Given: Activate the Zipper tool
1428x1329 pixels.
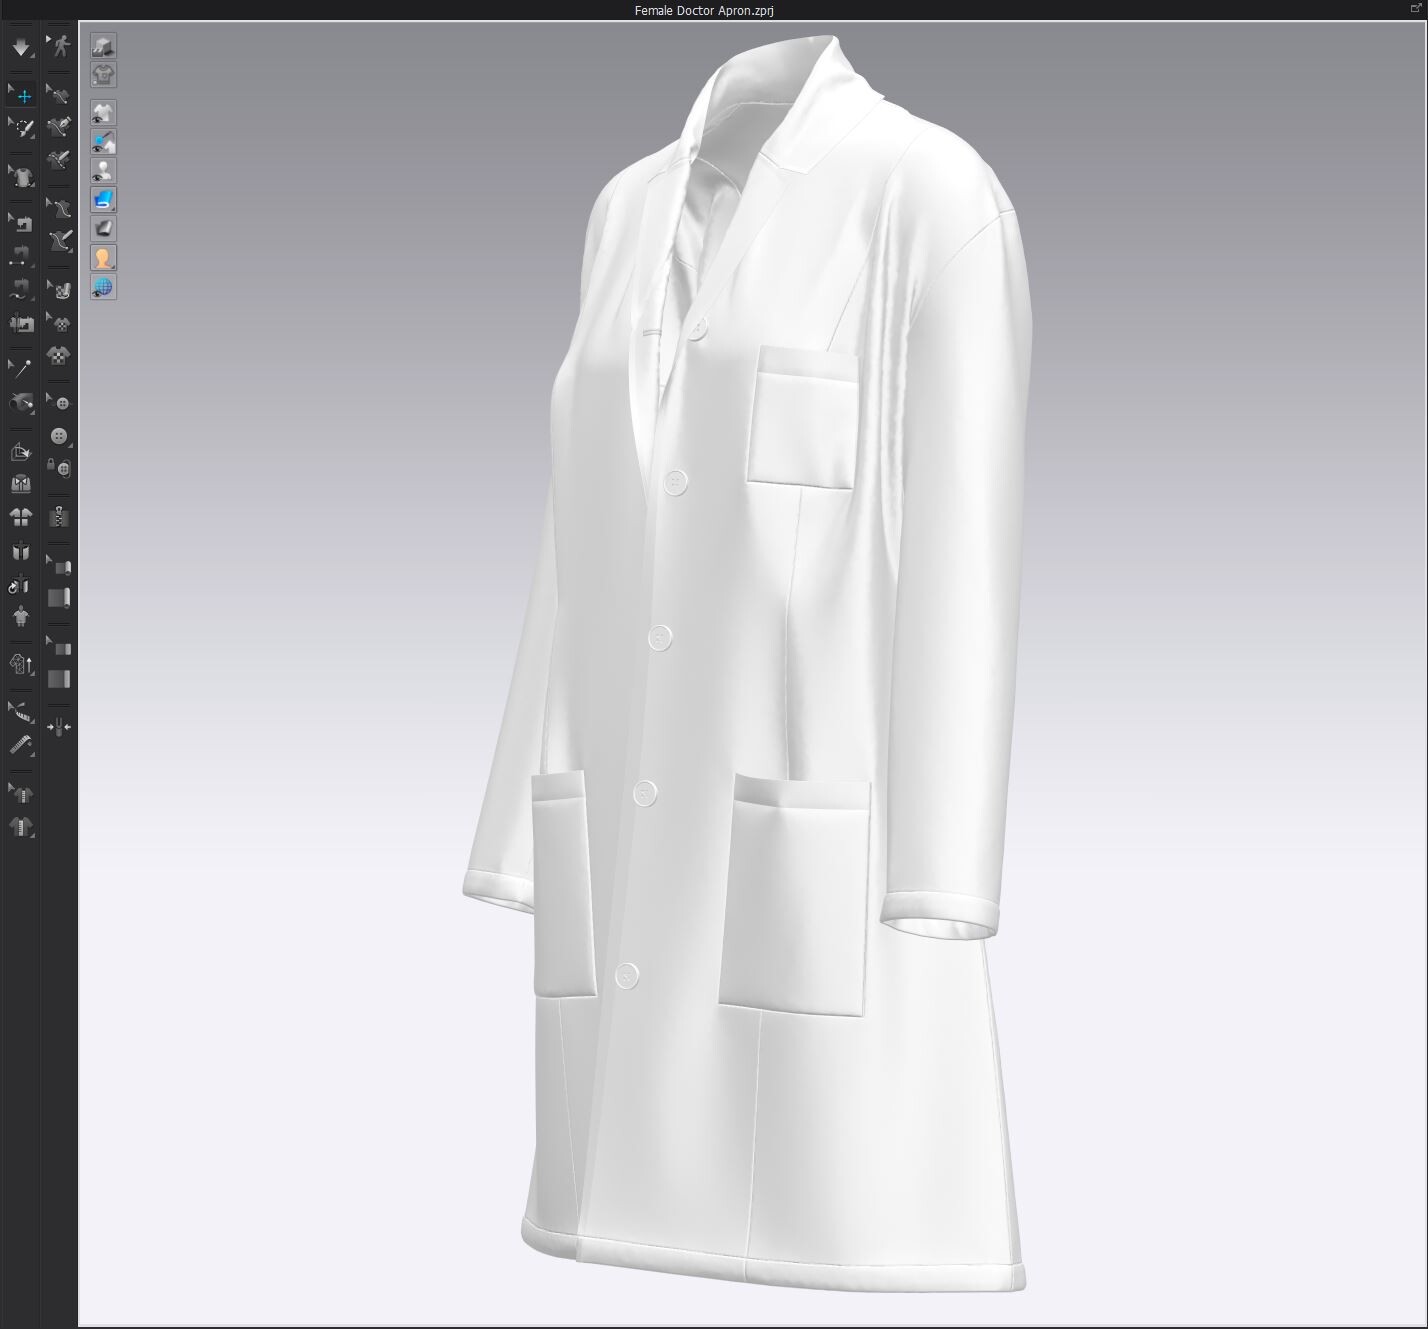Looking at the screenshot, I should click(59, 516).
